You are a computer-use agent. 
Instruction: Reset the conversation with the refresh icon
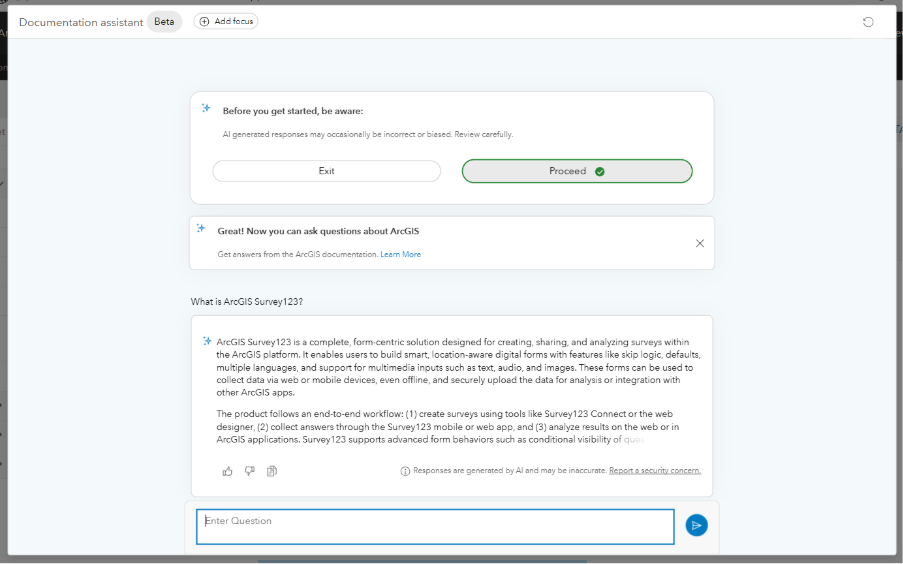(867, 22)
